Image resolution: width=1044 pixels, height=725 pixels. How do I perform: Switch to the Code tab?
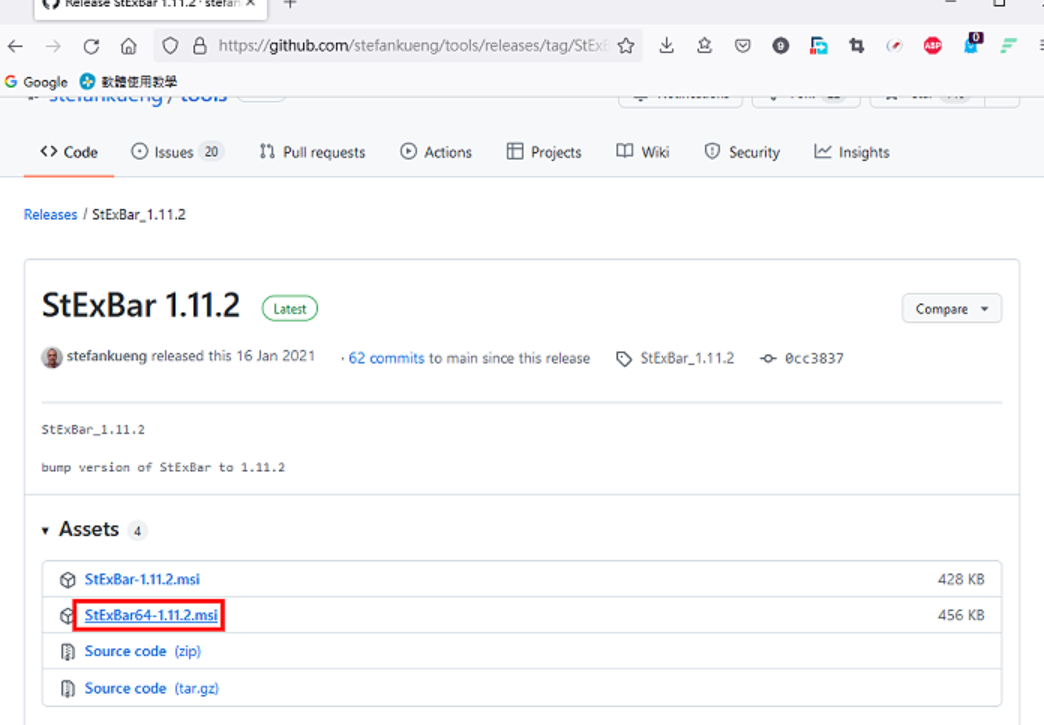tap(69, 152)
